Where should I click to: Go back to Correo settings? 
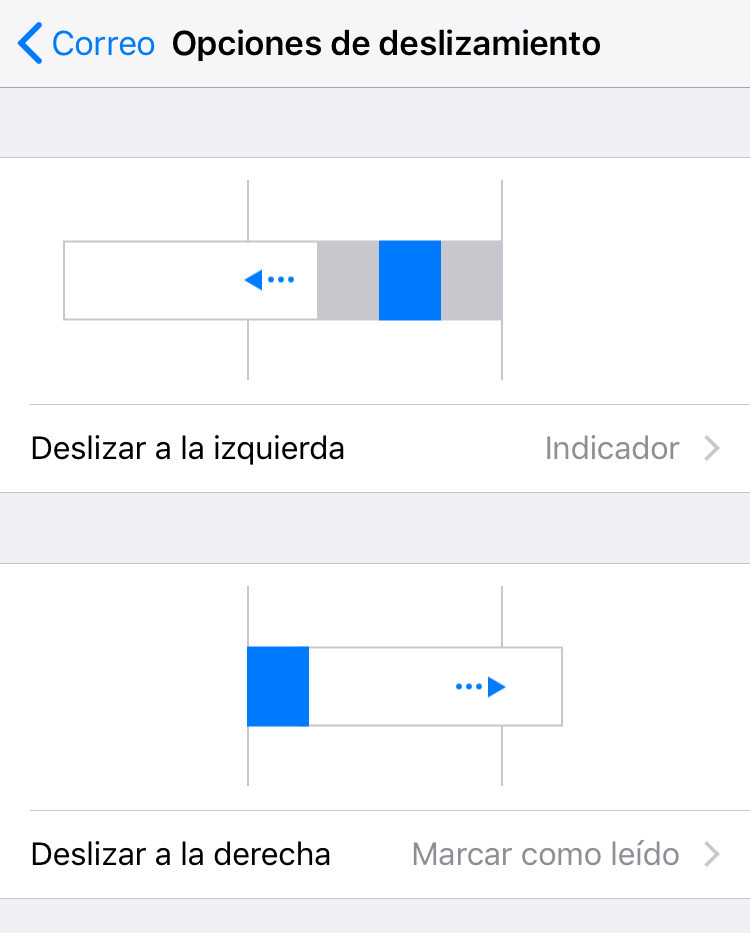(x=86, y=43)
